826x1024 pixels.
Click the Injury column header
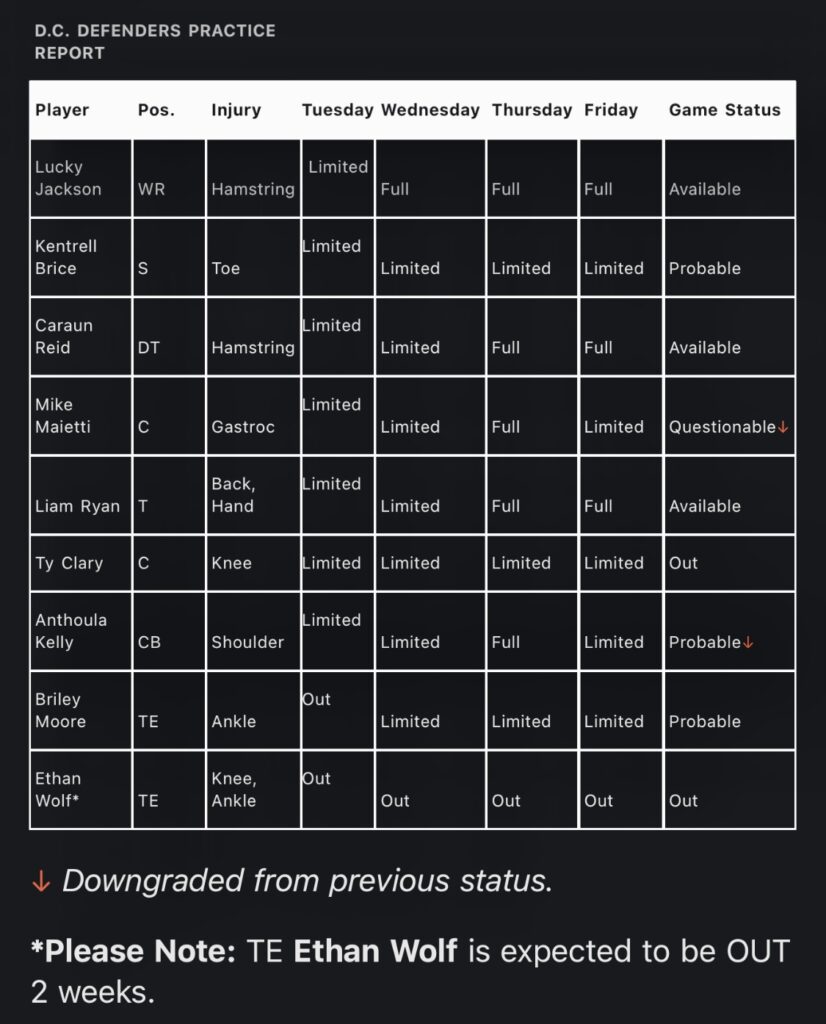point(235,111)
